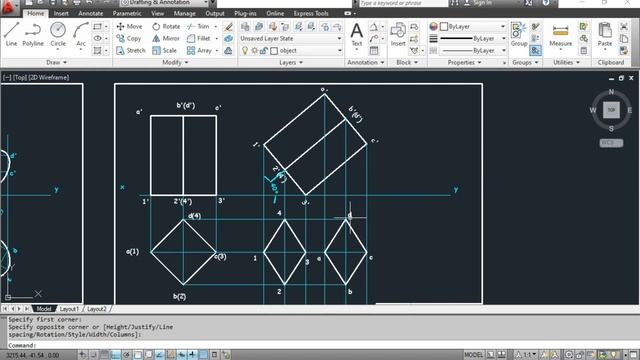640x360 pixels.
Task: Expand the Layers panel
Action: 291,62
